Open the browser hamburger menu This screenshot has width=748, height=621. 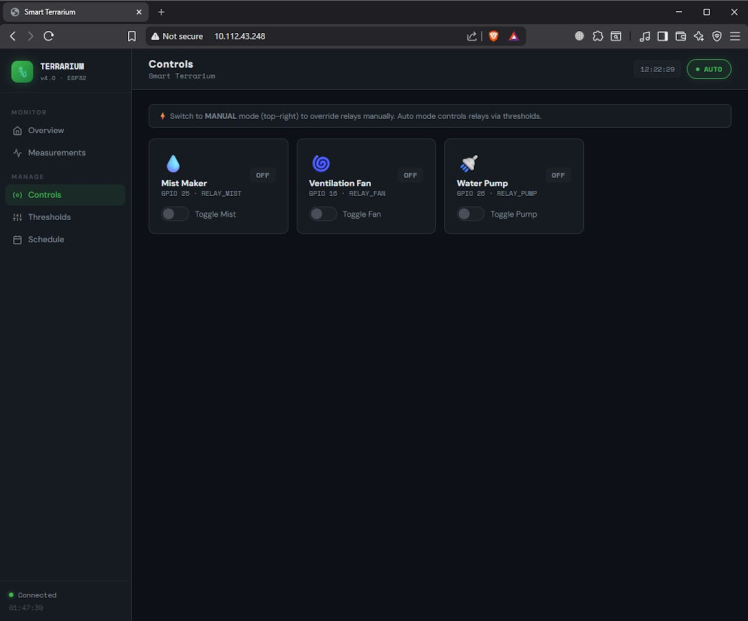pos(735,36)
